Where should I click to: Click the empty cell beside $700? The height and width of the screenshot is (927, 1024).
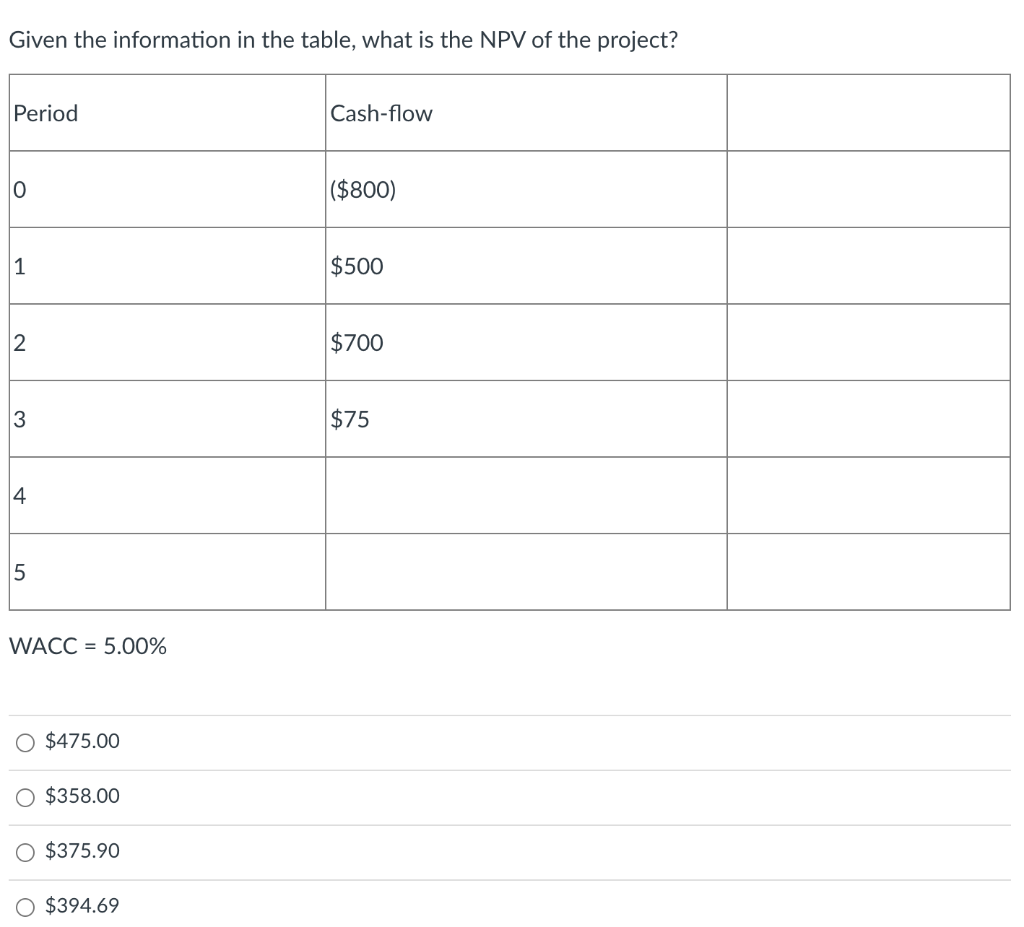868,343
